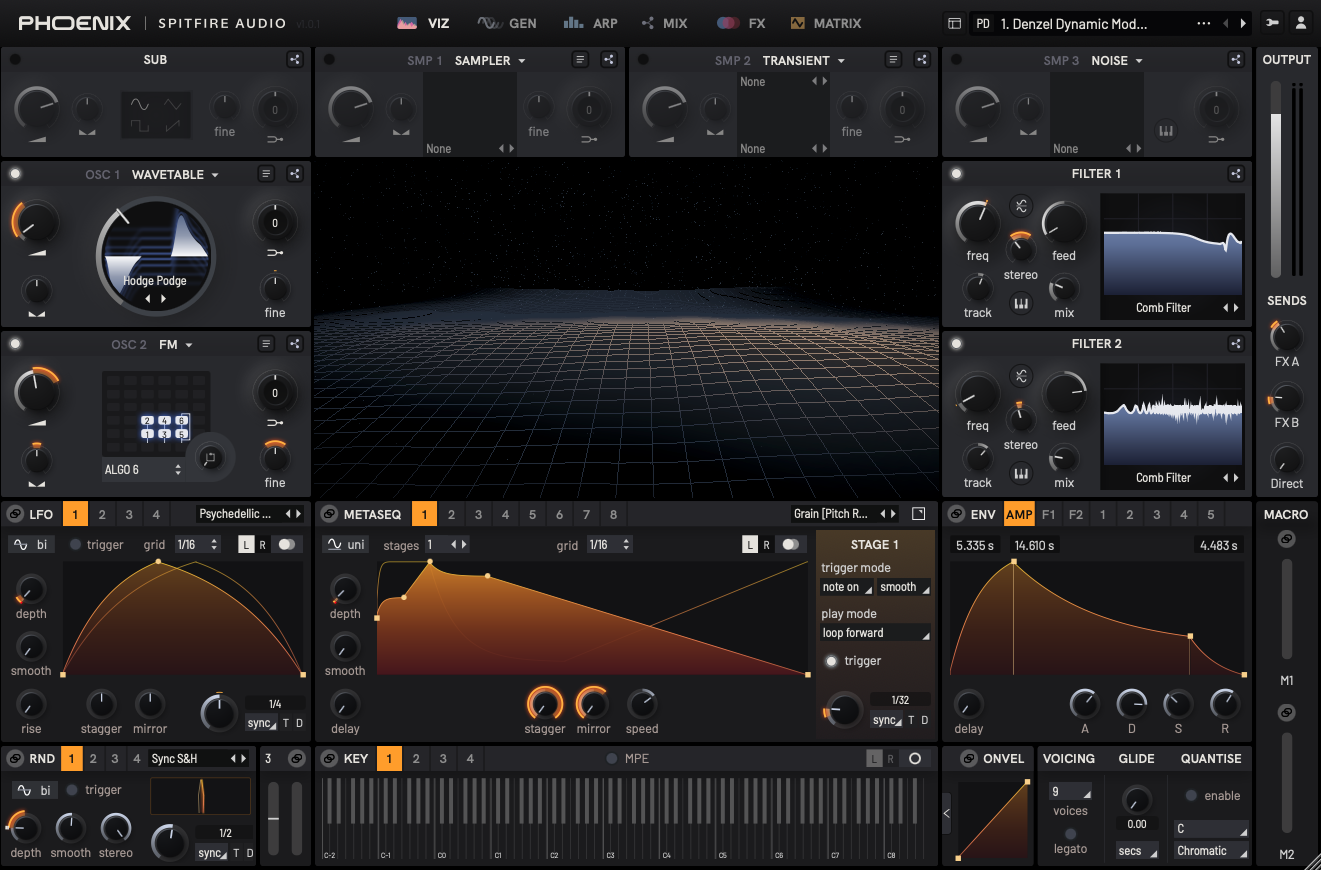Switch to the MIX view tab
The width and height of the screenshot is (1321, 870).
point(665,23)
